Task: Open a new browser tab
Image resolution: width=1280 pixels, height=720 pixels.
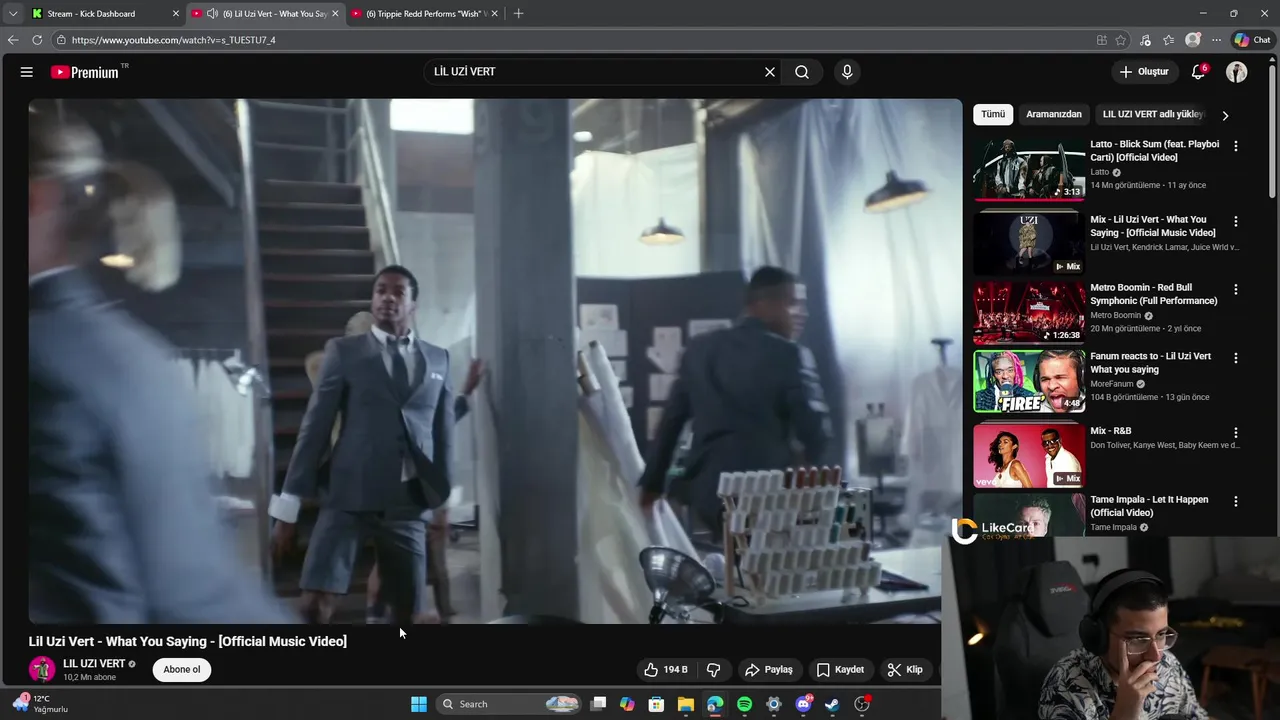Action: click(518, 14)
